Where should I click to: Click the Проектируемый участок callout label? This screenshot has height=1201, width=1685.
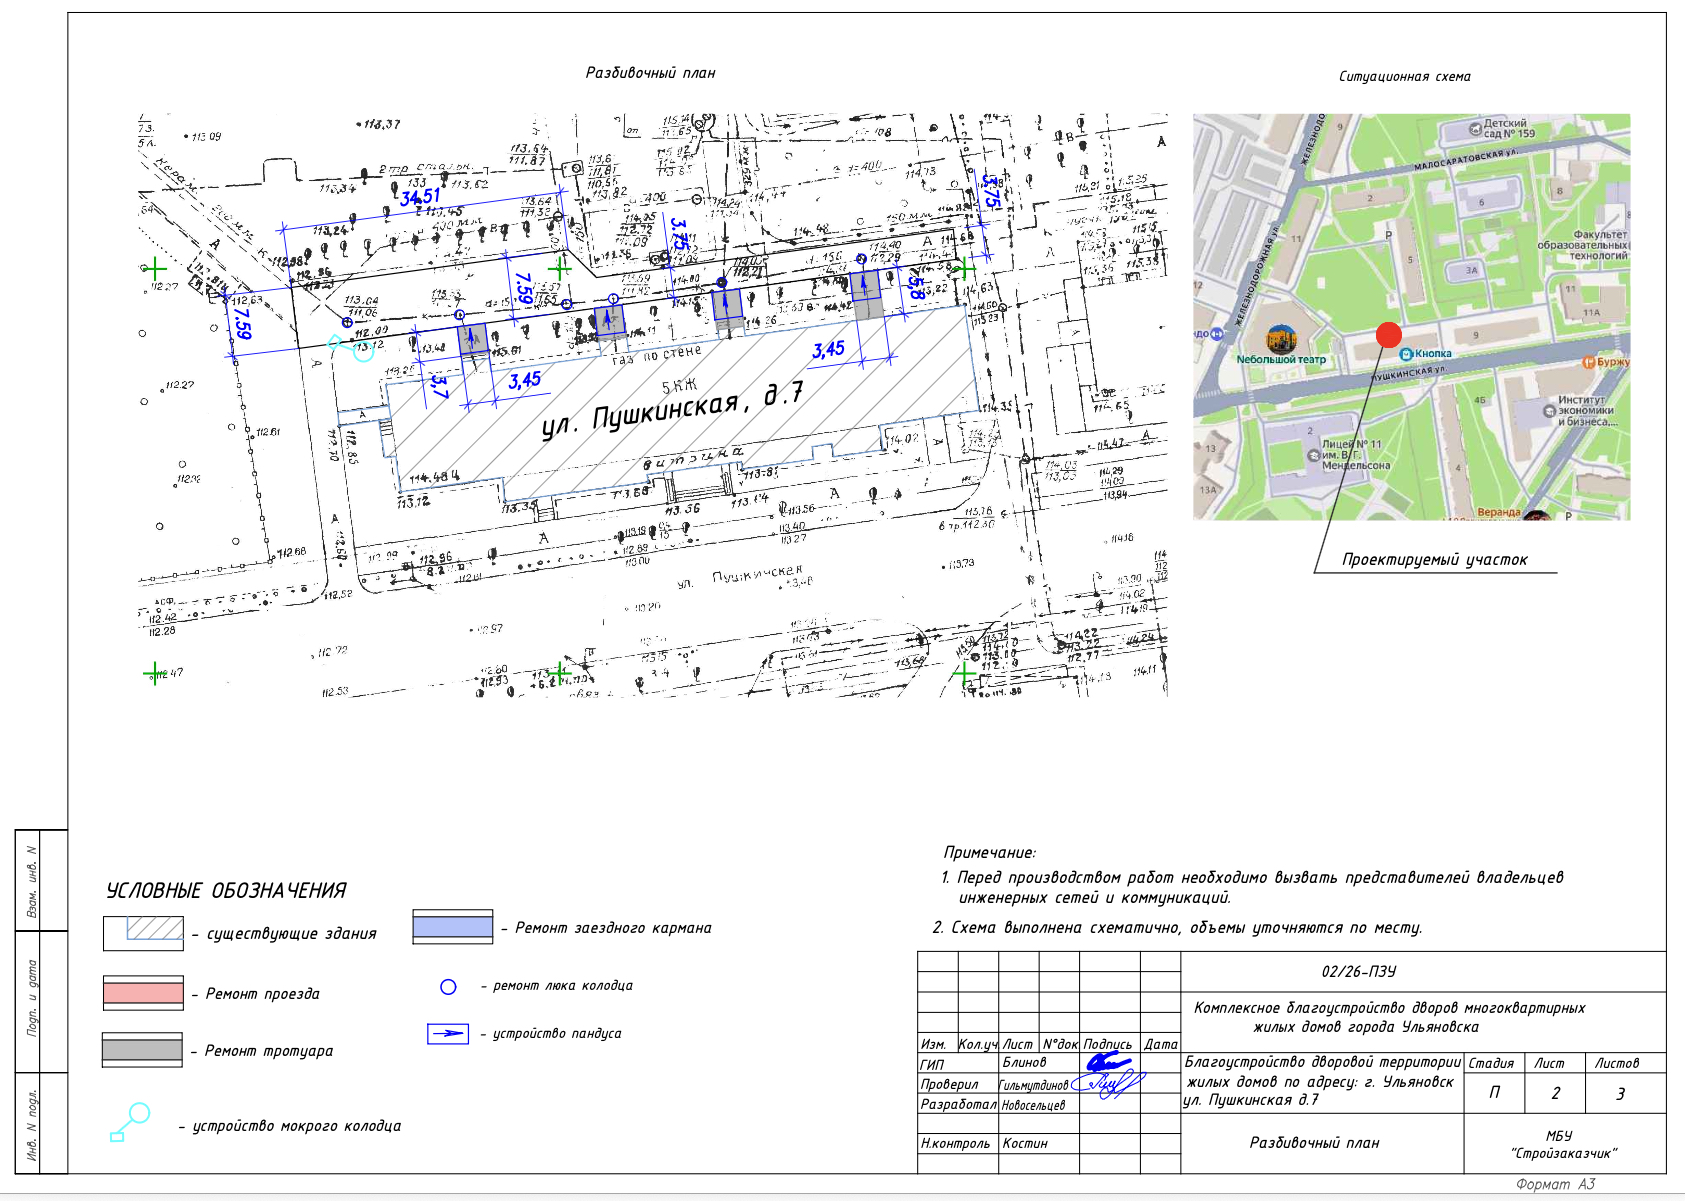[x=1434, y=560]
